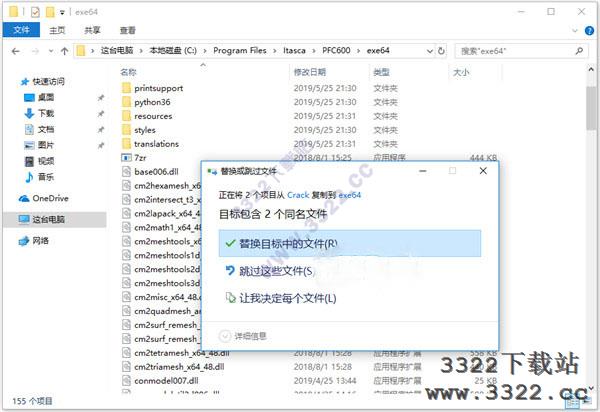Sort by 类型 column header
Screen dimensions: 600x412
pyautogui.click(x=381, y=72)
